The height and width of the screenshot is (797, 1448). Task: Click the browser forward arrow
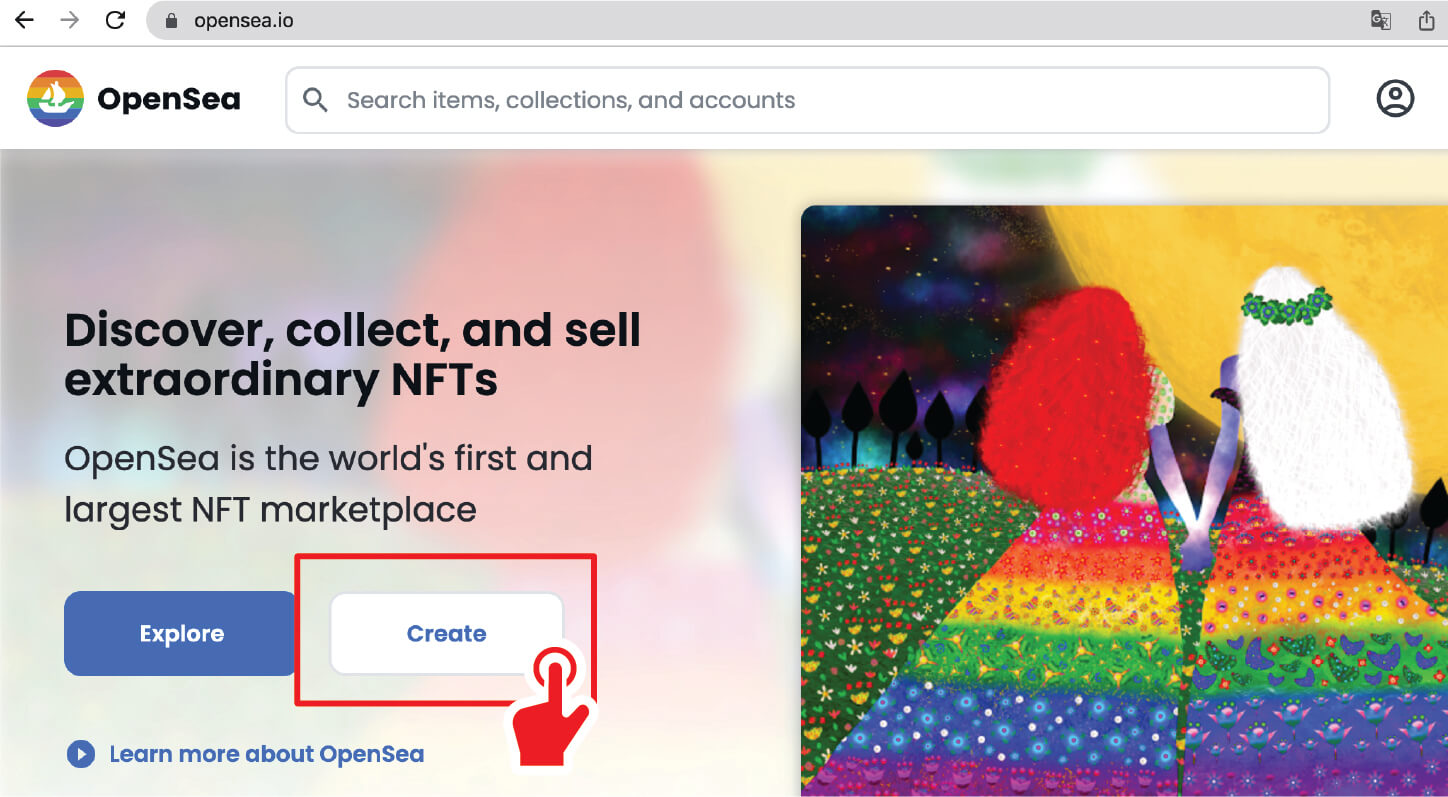69,20
